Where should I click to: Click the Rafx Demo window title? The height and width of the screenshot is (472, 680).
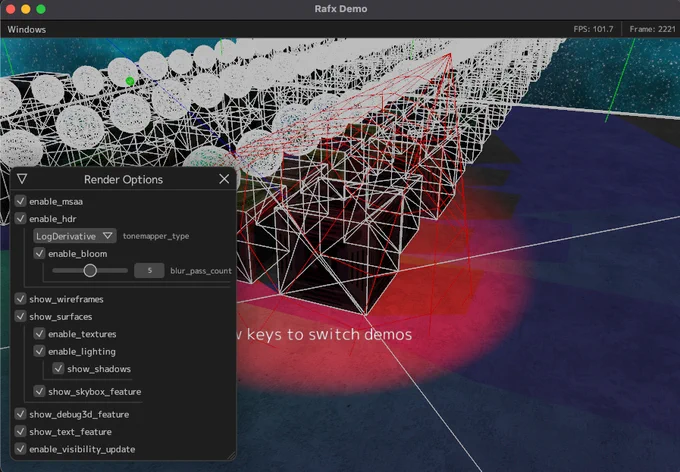341,9
